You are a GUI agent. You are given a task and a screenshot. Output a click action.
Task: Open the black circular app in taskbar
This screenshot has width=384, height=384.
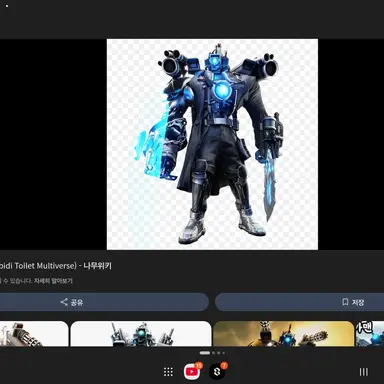point(217,372)
